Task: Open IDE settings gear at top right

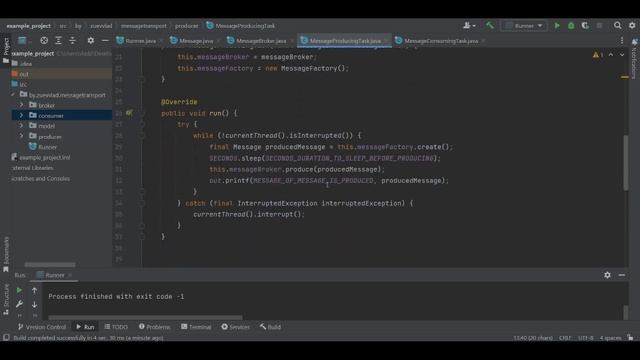Action: (x=632, y=25)
